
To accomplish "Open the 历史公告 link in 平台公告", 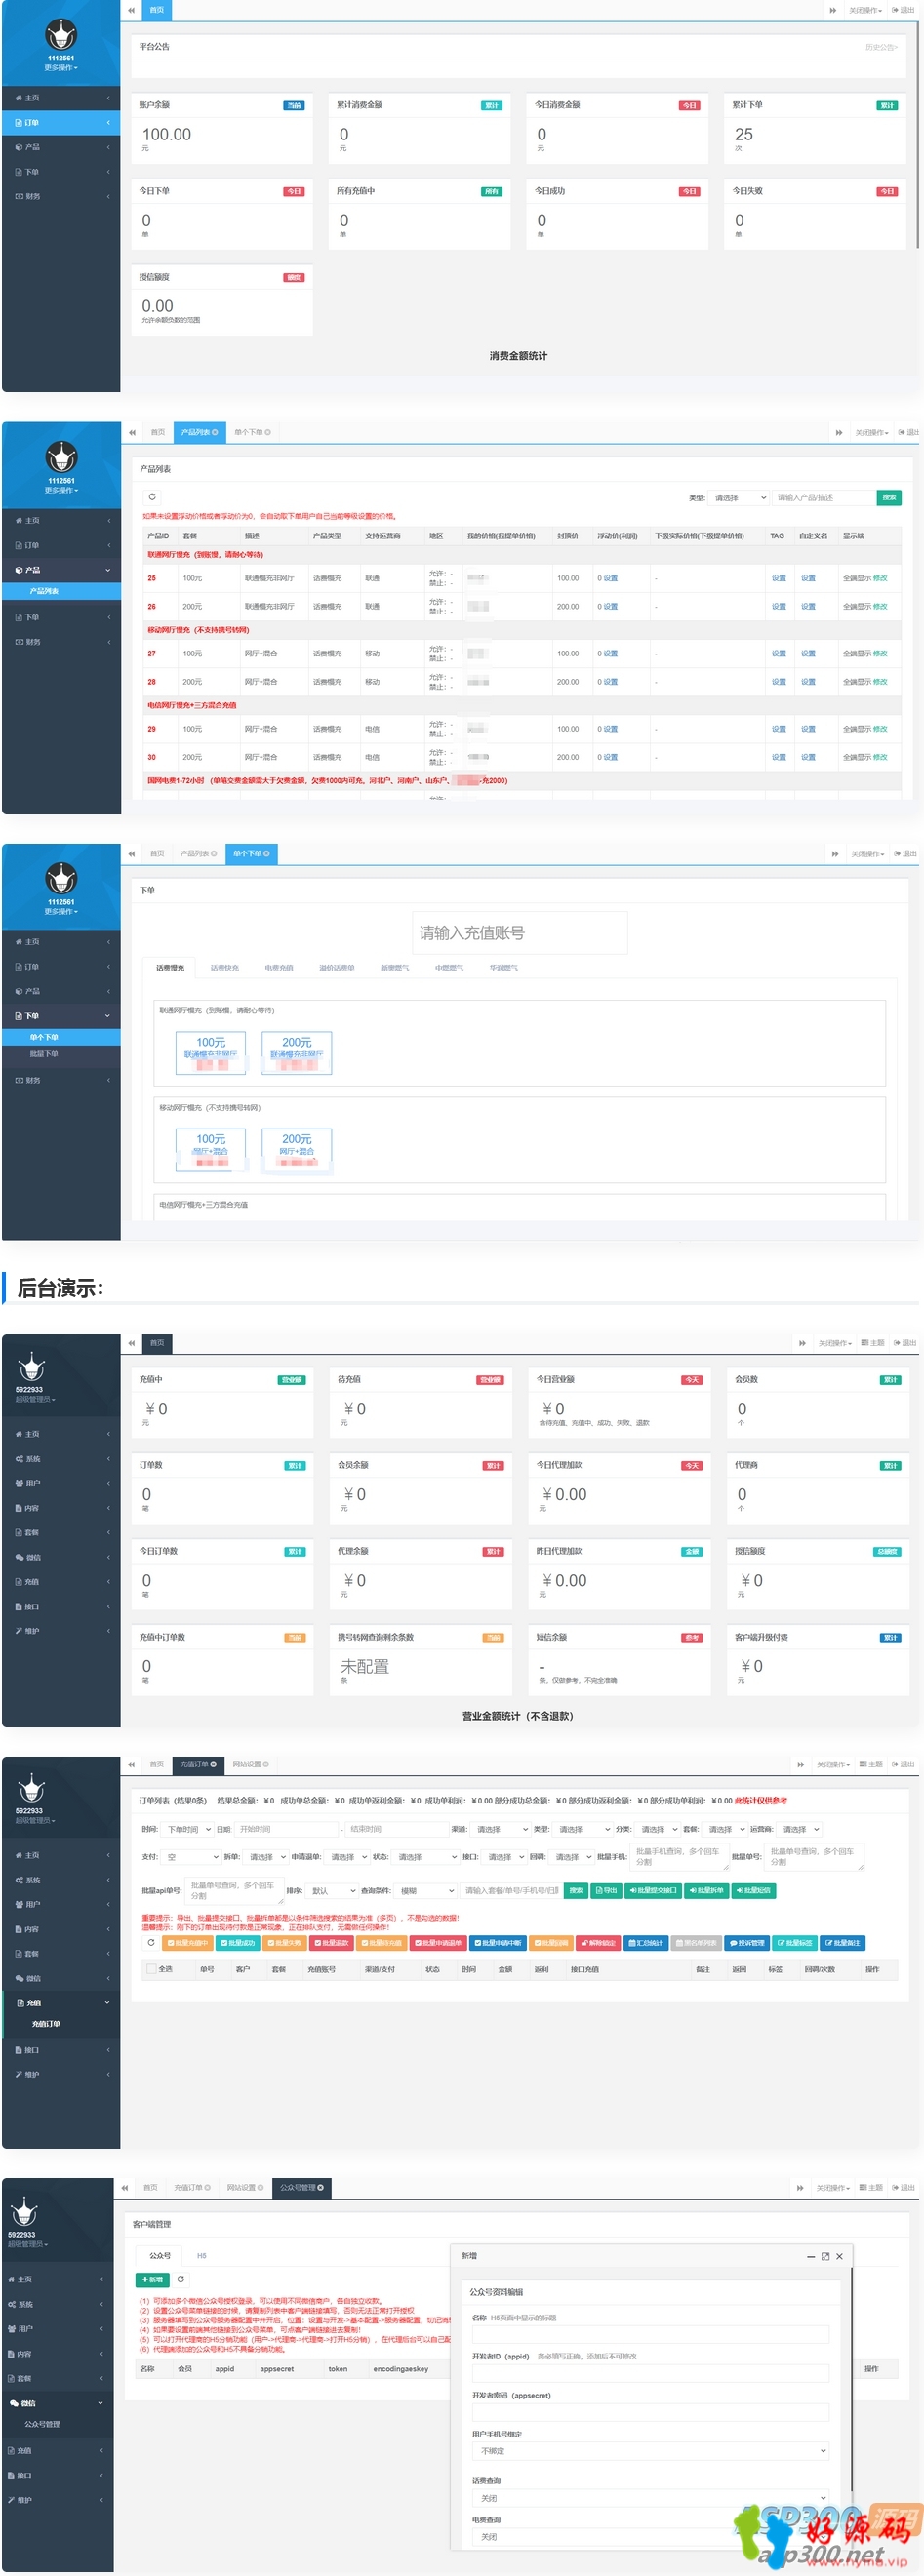I will pos(881,47).
